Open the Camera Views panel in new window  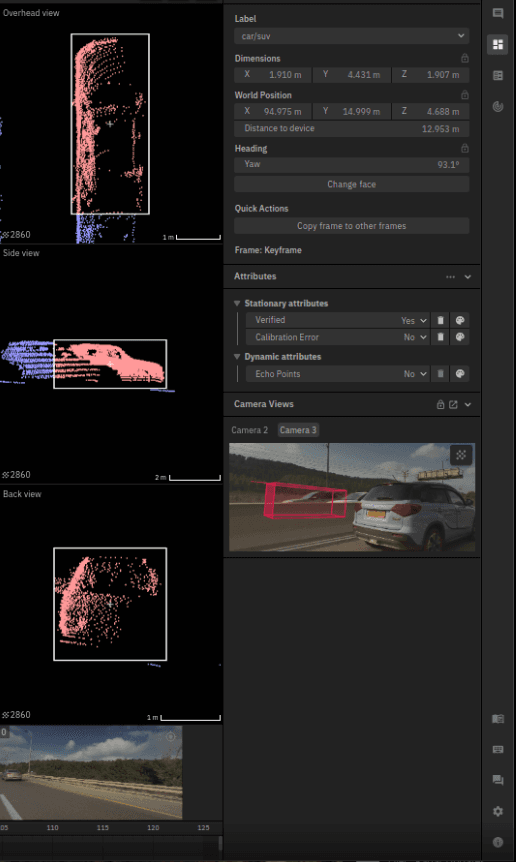[x=453, y=405]
